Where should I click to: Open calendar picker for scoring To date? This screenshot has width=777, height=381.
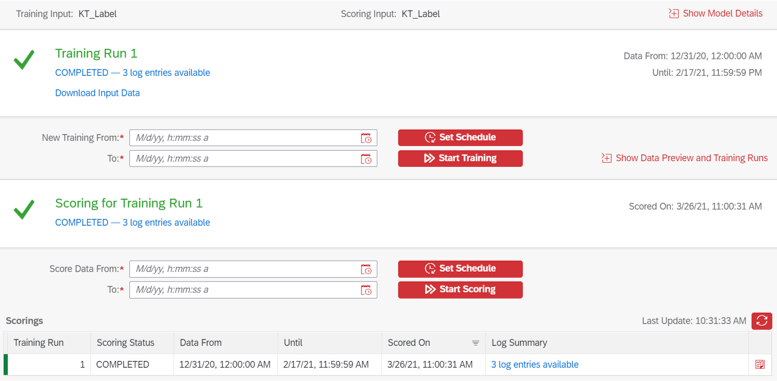[366, 290]
